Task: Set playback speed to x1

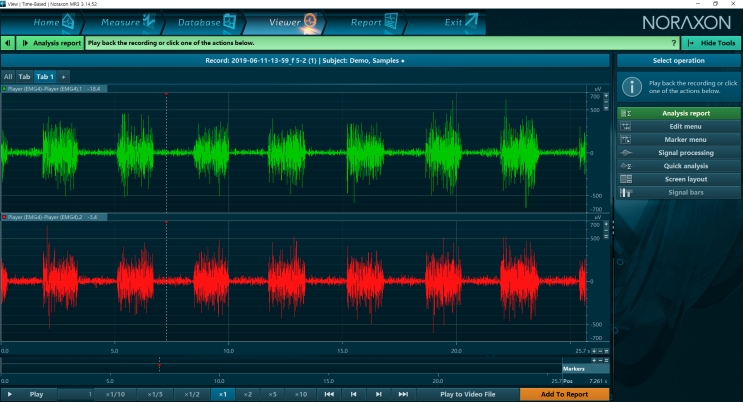Action: pyautogui.click(x=223, y=394)
